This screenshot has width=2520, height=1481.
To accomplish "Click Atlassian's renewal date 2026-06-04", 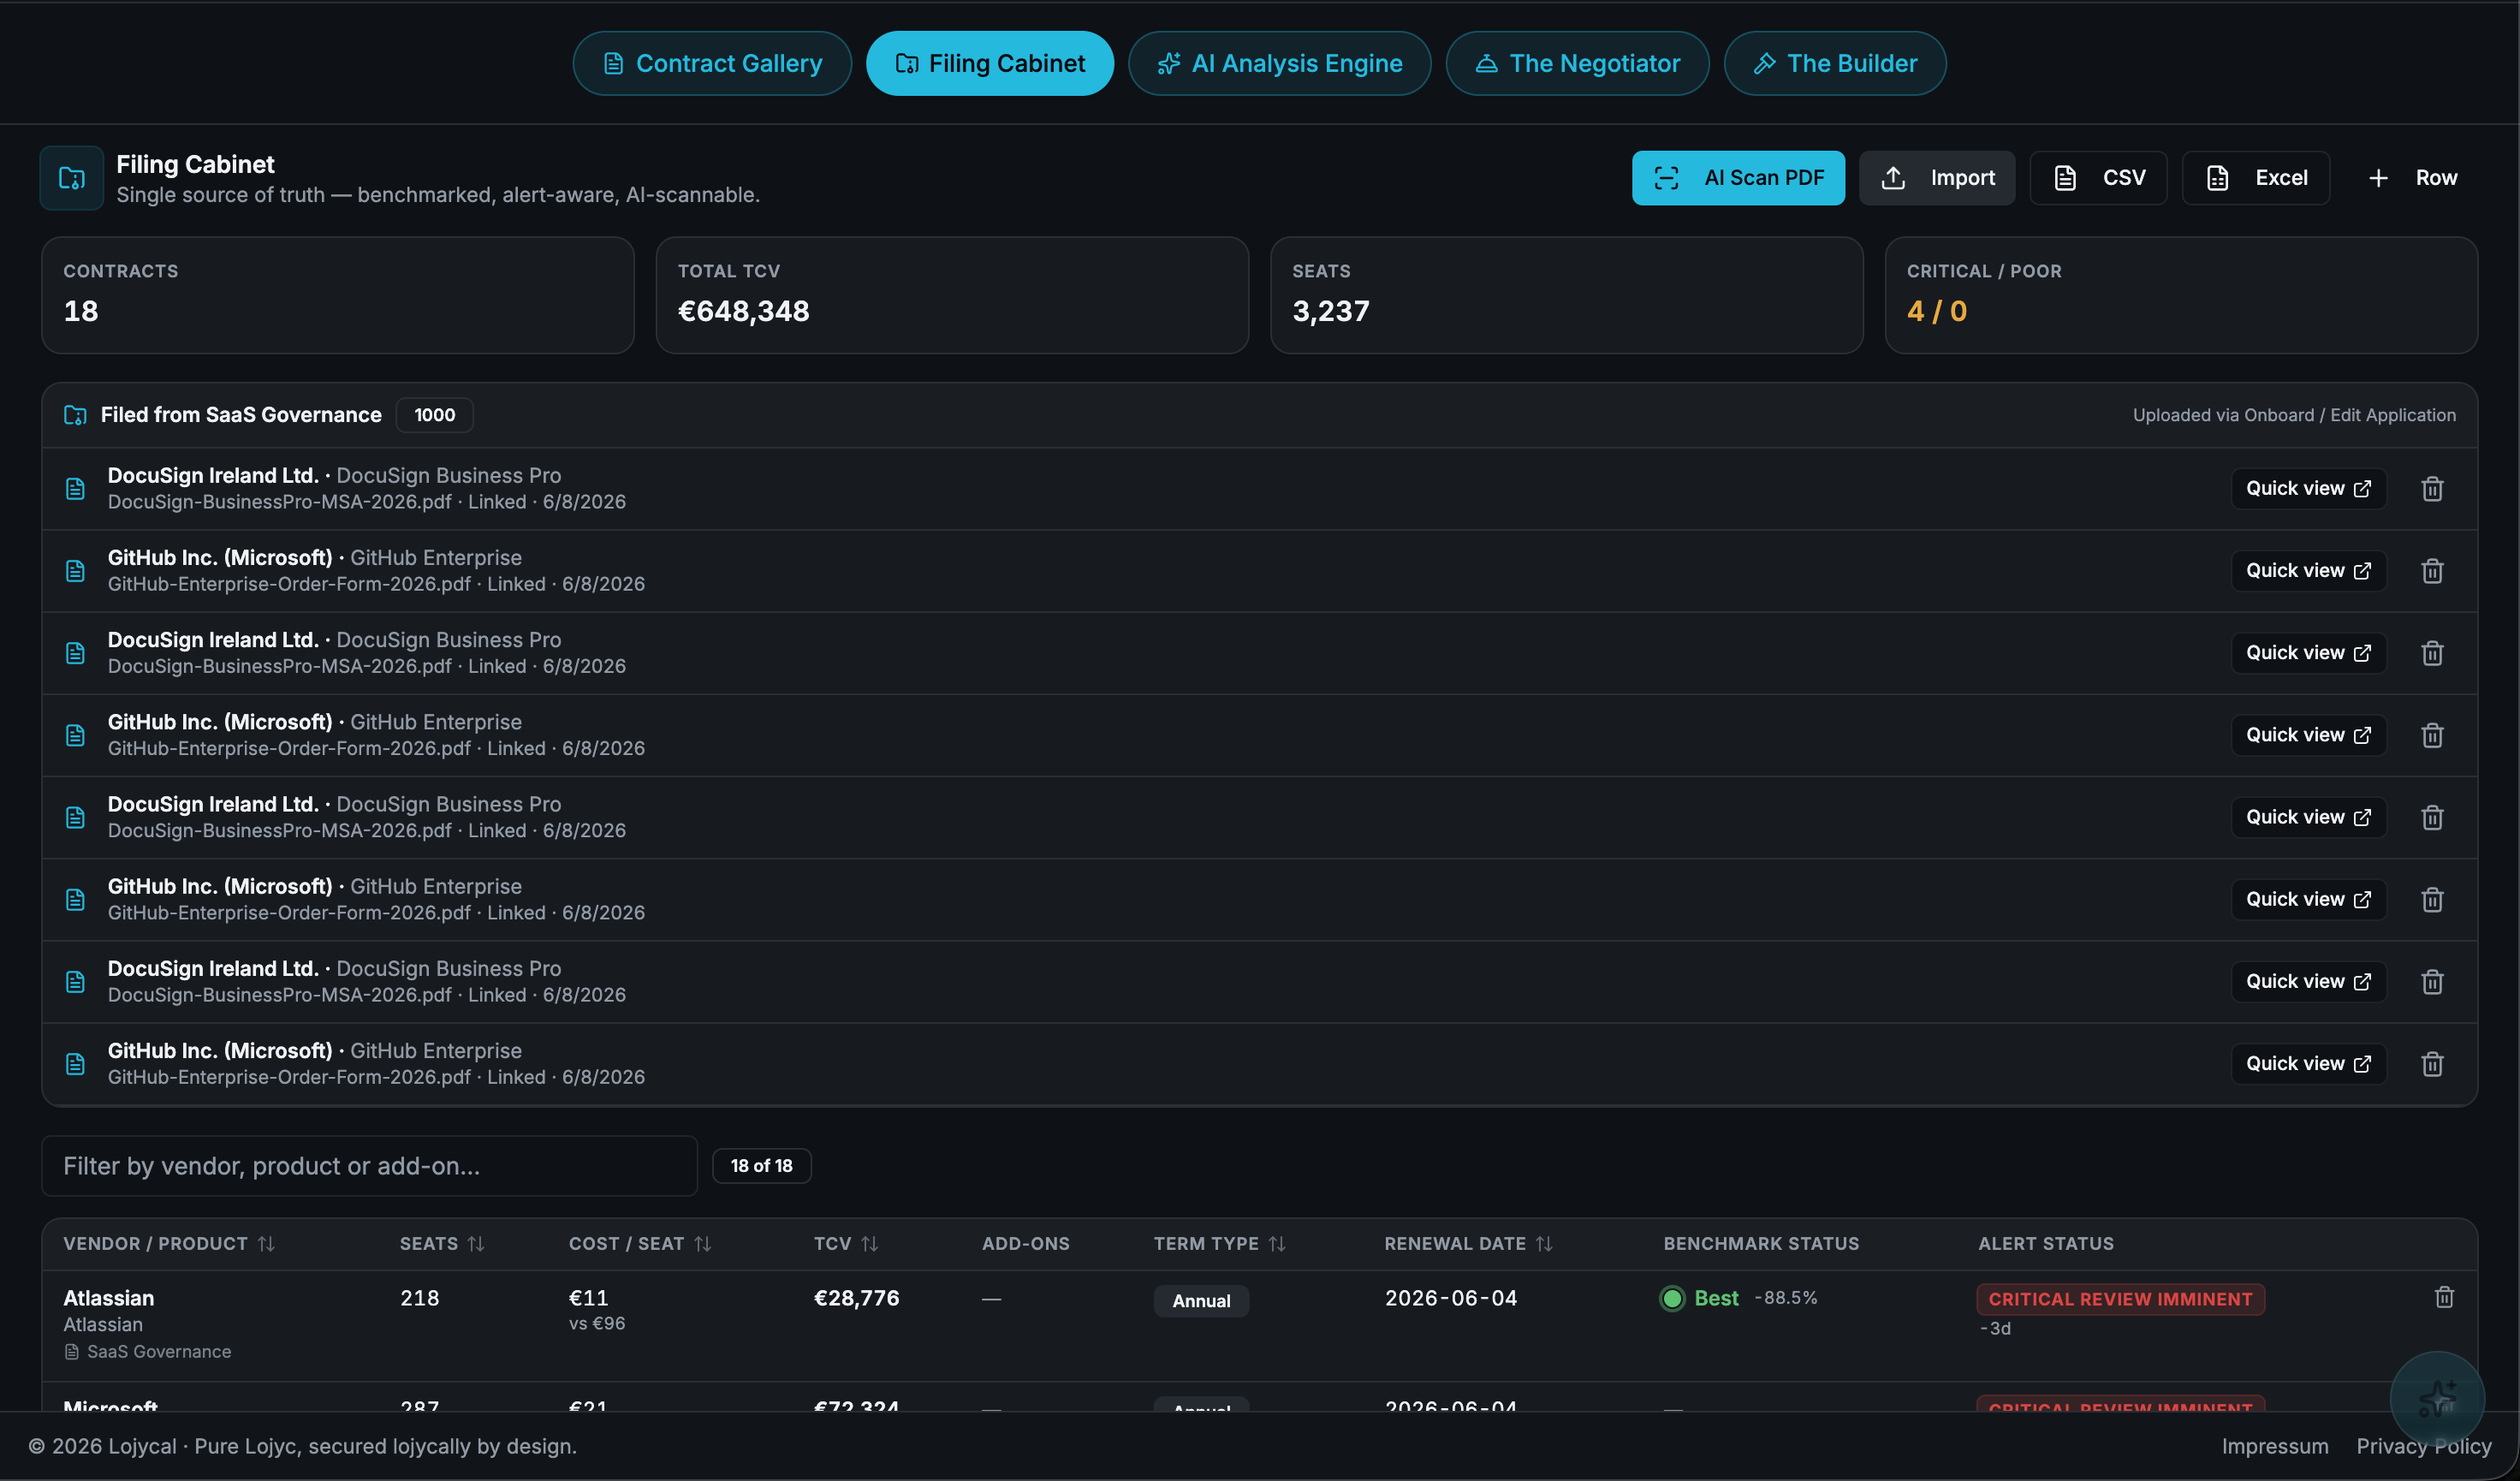I will click(x=1451, y=1298).
